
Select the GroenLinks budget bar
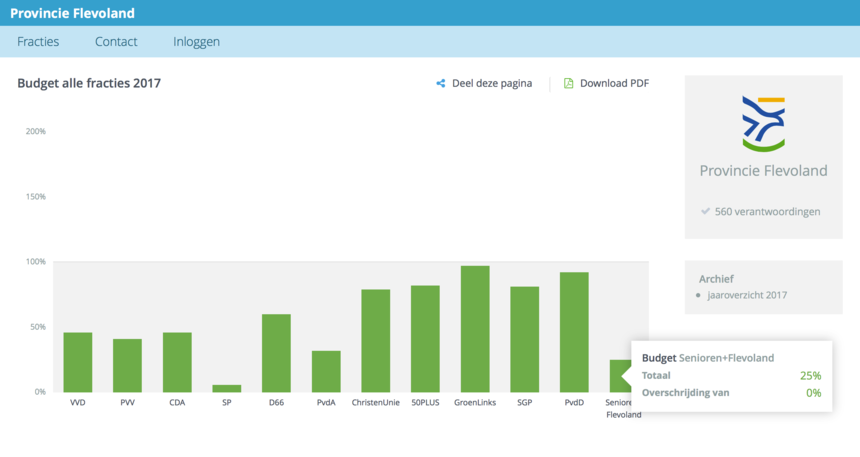(x=475, y=329)
